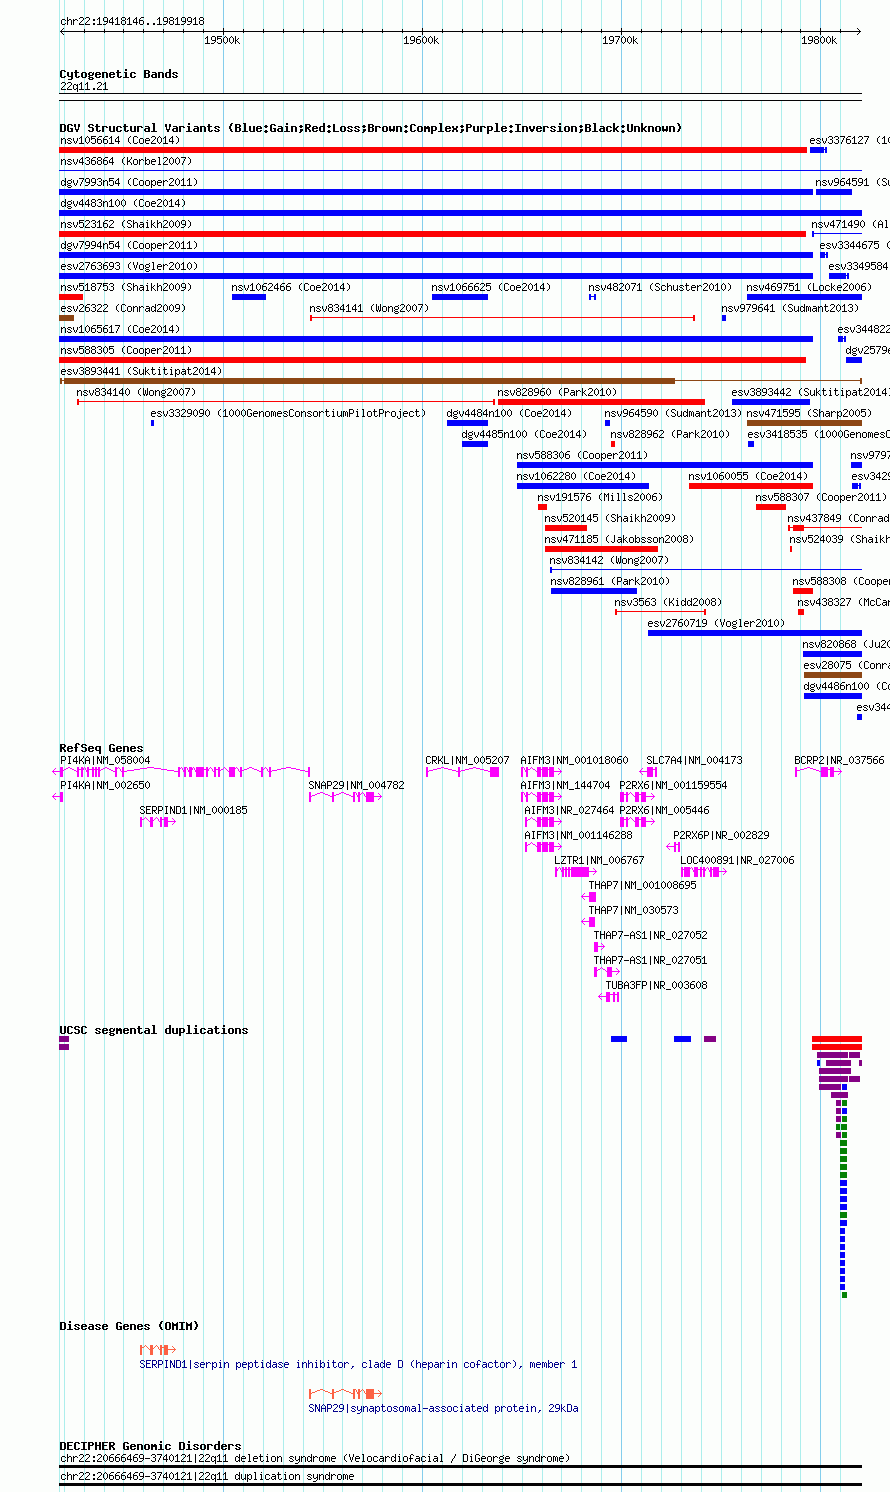Click the dgv4486n100 blue bar
Image resolution: width=890 pixels, height=1492 pixels.
tap(833, 696)
